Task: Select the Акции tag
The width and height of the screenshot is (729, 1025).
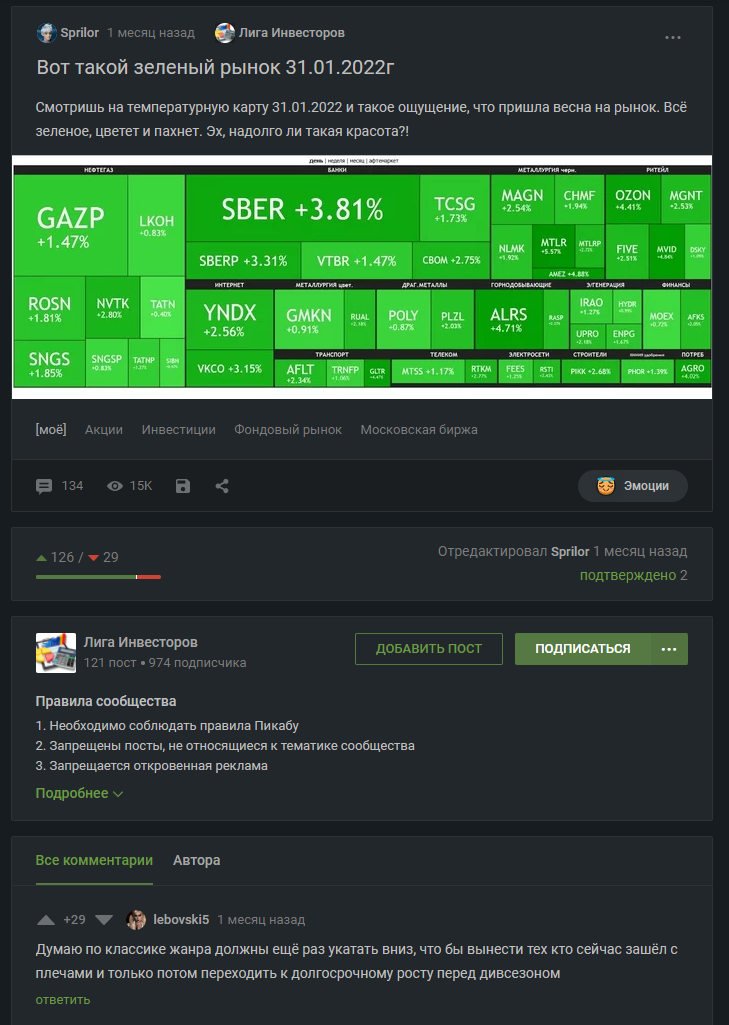Action: click(104, 429)
